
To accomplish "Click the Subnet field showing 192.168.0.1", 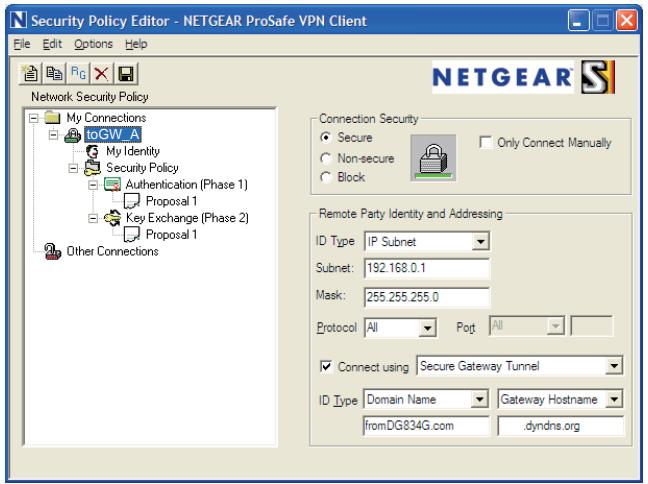I will 427,269.
